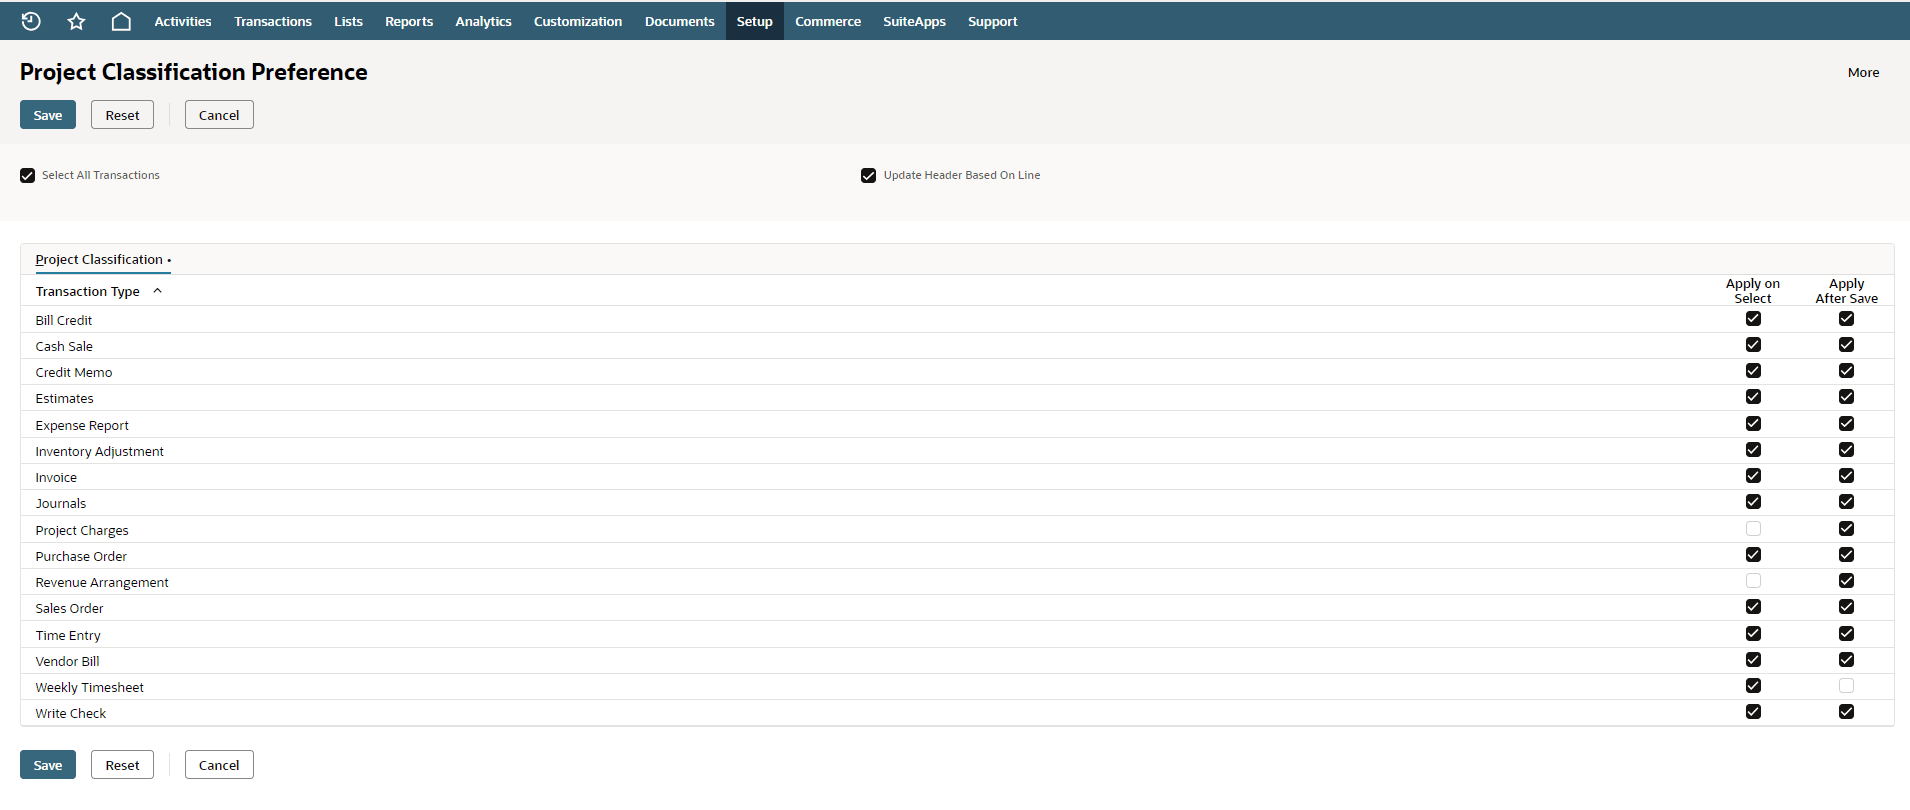Toggle Apply After Save for Project Charges
The image size is (1910, 810).
[1846, 529]
